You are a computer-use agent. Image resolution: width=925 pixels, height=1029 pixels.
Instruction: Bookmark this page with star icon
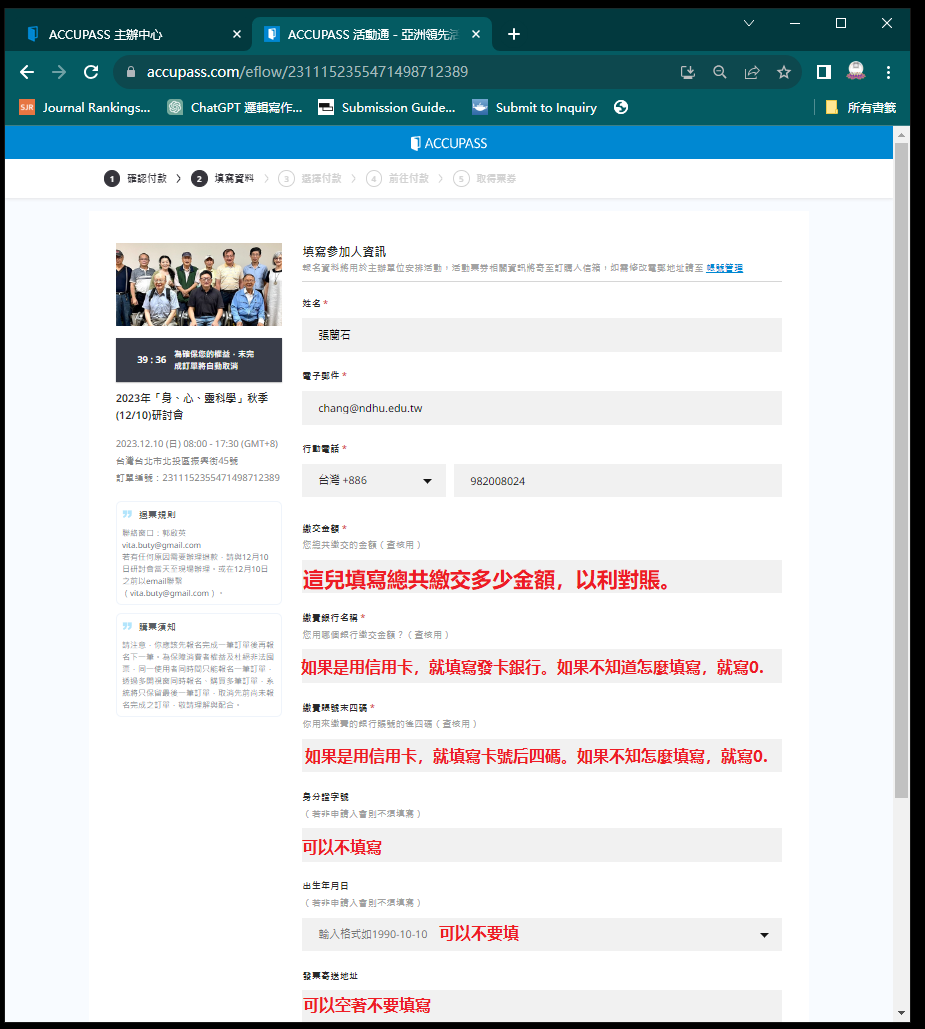click(784, 72)
